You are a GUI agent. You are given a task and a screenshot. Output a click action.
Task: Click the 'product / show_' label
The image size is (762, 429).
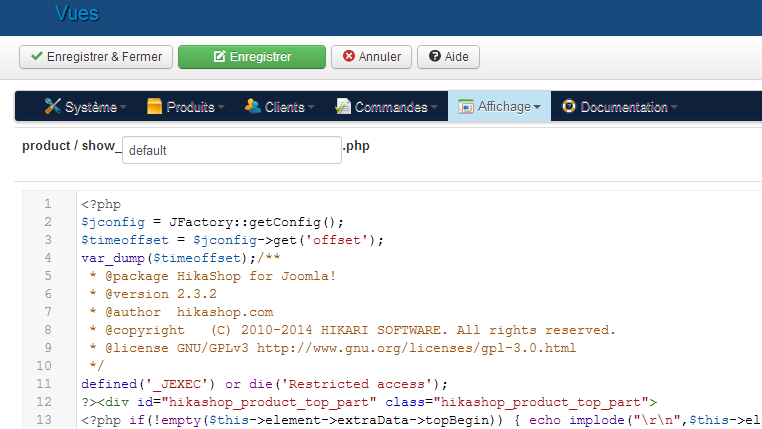click(x=71, y=146)
